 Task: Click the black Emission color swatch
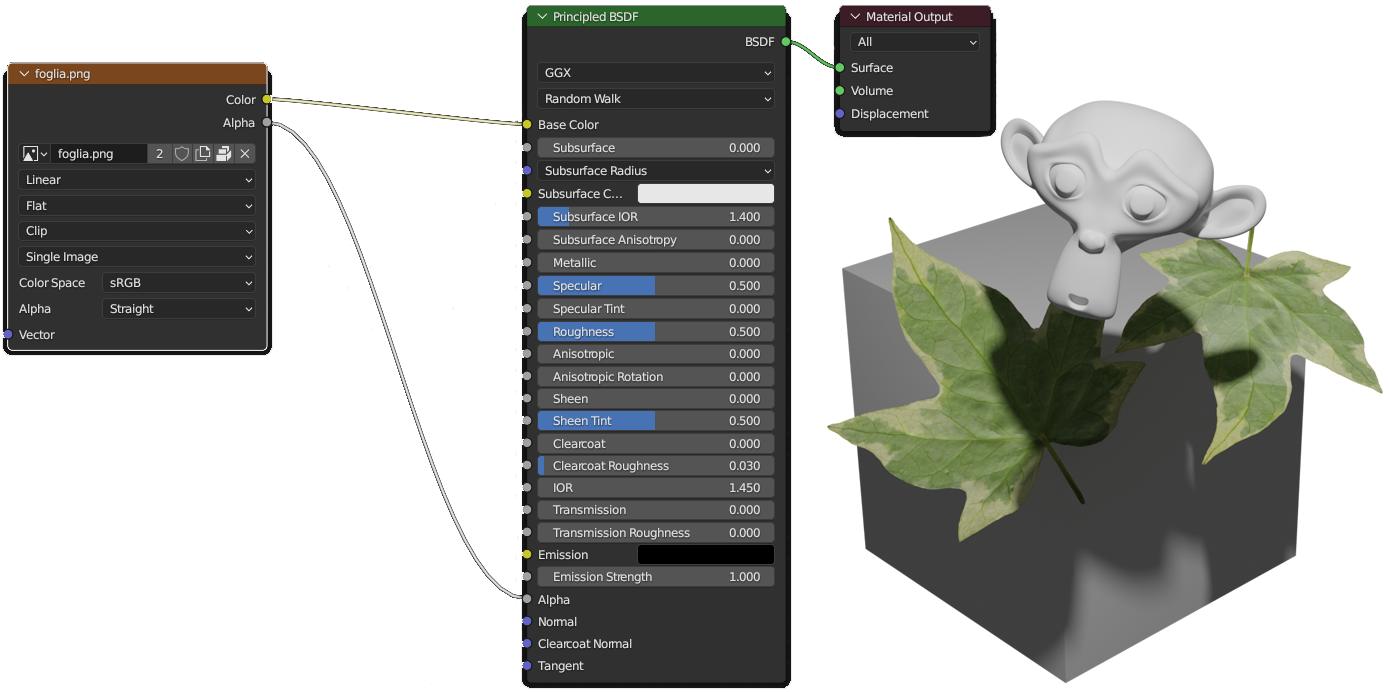click(705, 555)
